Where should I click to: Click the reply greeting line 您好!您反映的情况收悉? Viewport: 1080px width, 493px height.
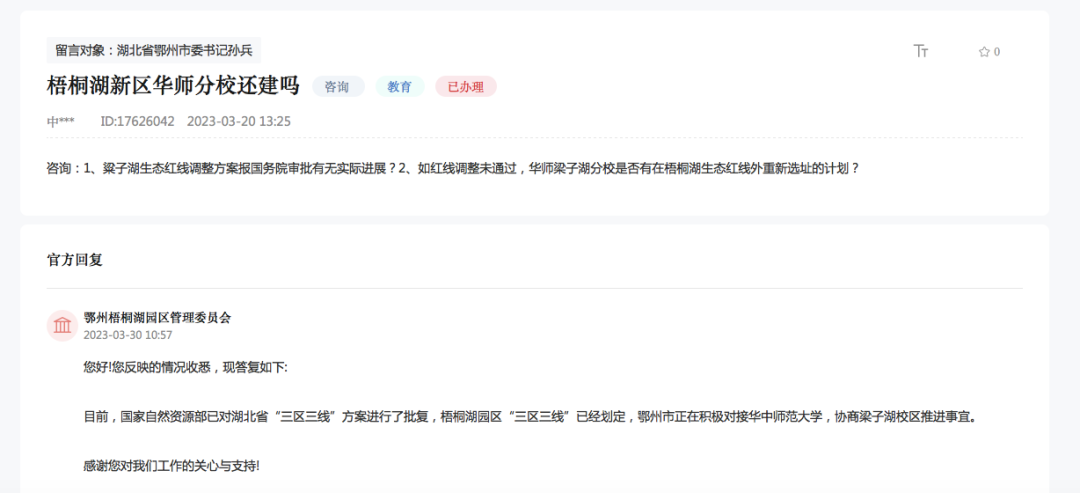pyautogui.click(x=185, y=367)
